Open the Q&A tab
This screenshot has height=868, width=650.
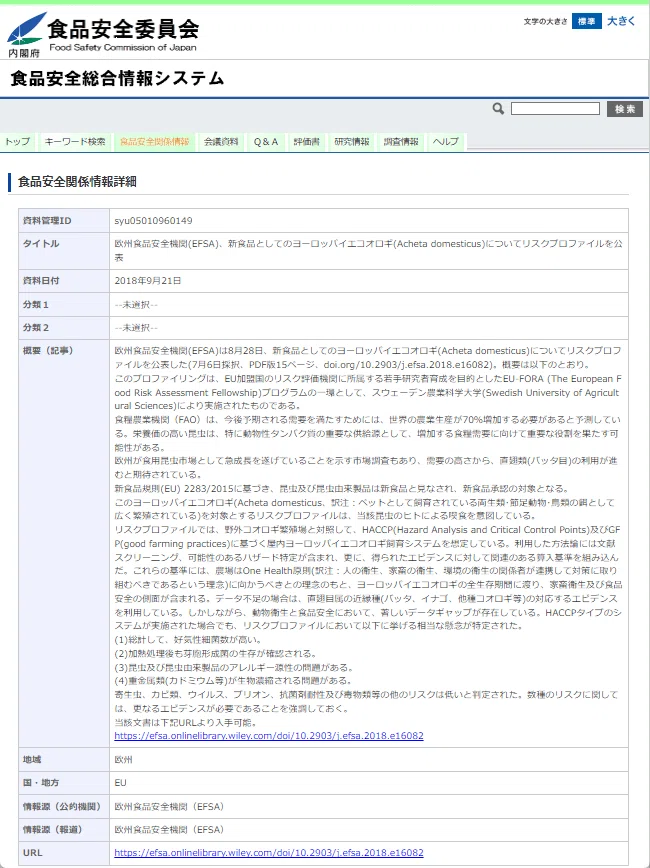pos(266,142)
